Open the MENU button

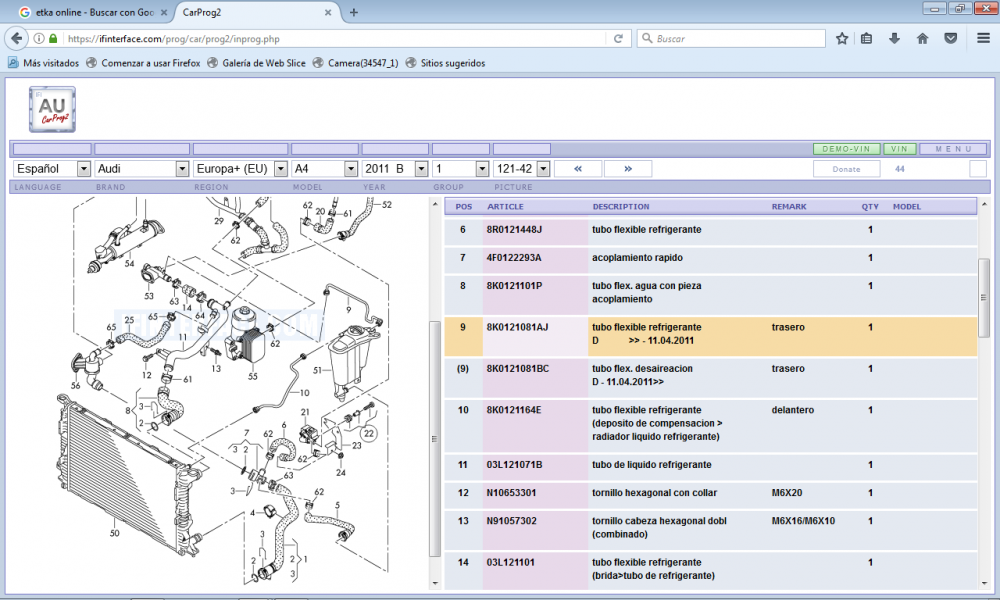coord(953,149)
